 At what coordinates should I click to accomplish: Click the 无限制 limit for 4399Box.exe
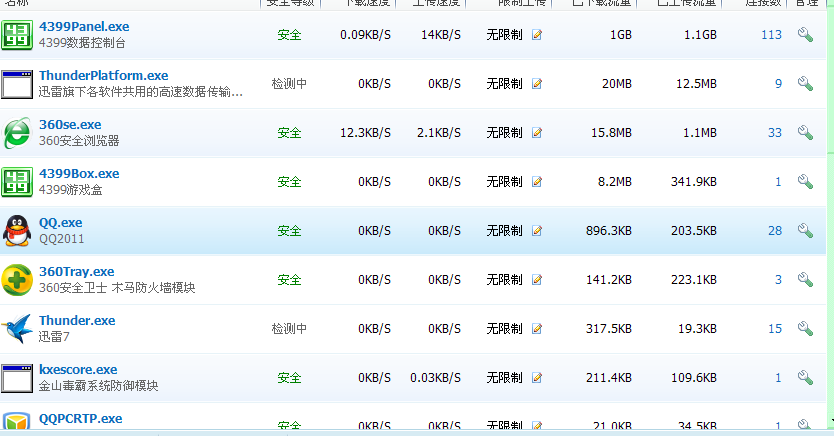504,182
